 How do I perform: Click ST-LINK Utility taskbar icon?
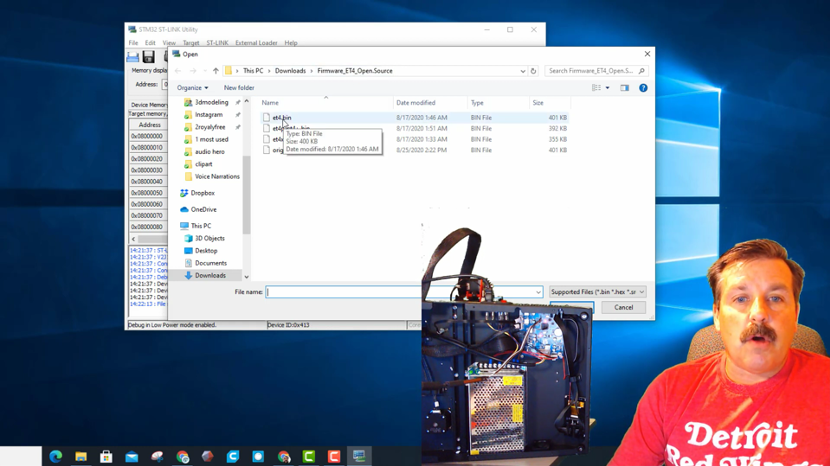[x=359, y=456]
